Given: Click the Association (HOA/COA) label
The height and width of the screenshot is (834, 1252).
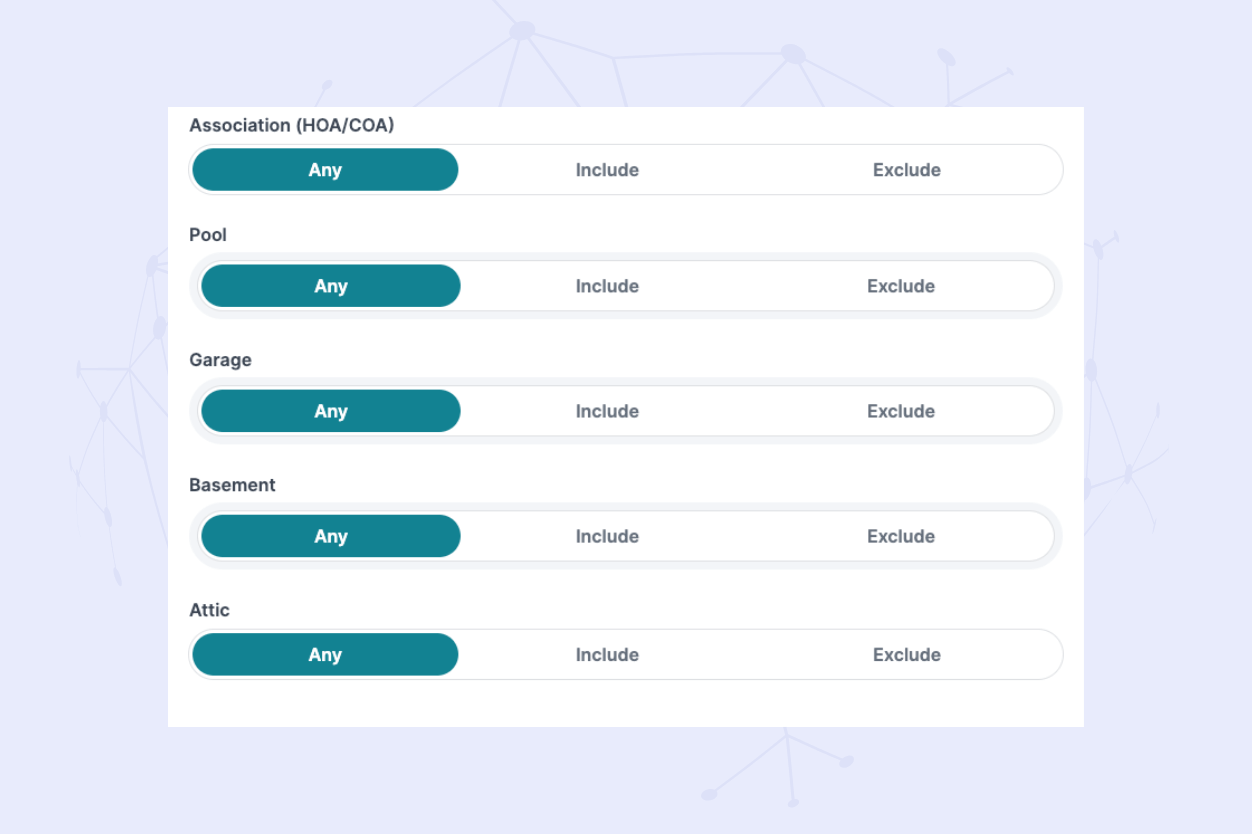Looking at the screenshot, I should click(291, 125).
